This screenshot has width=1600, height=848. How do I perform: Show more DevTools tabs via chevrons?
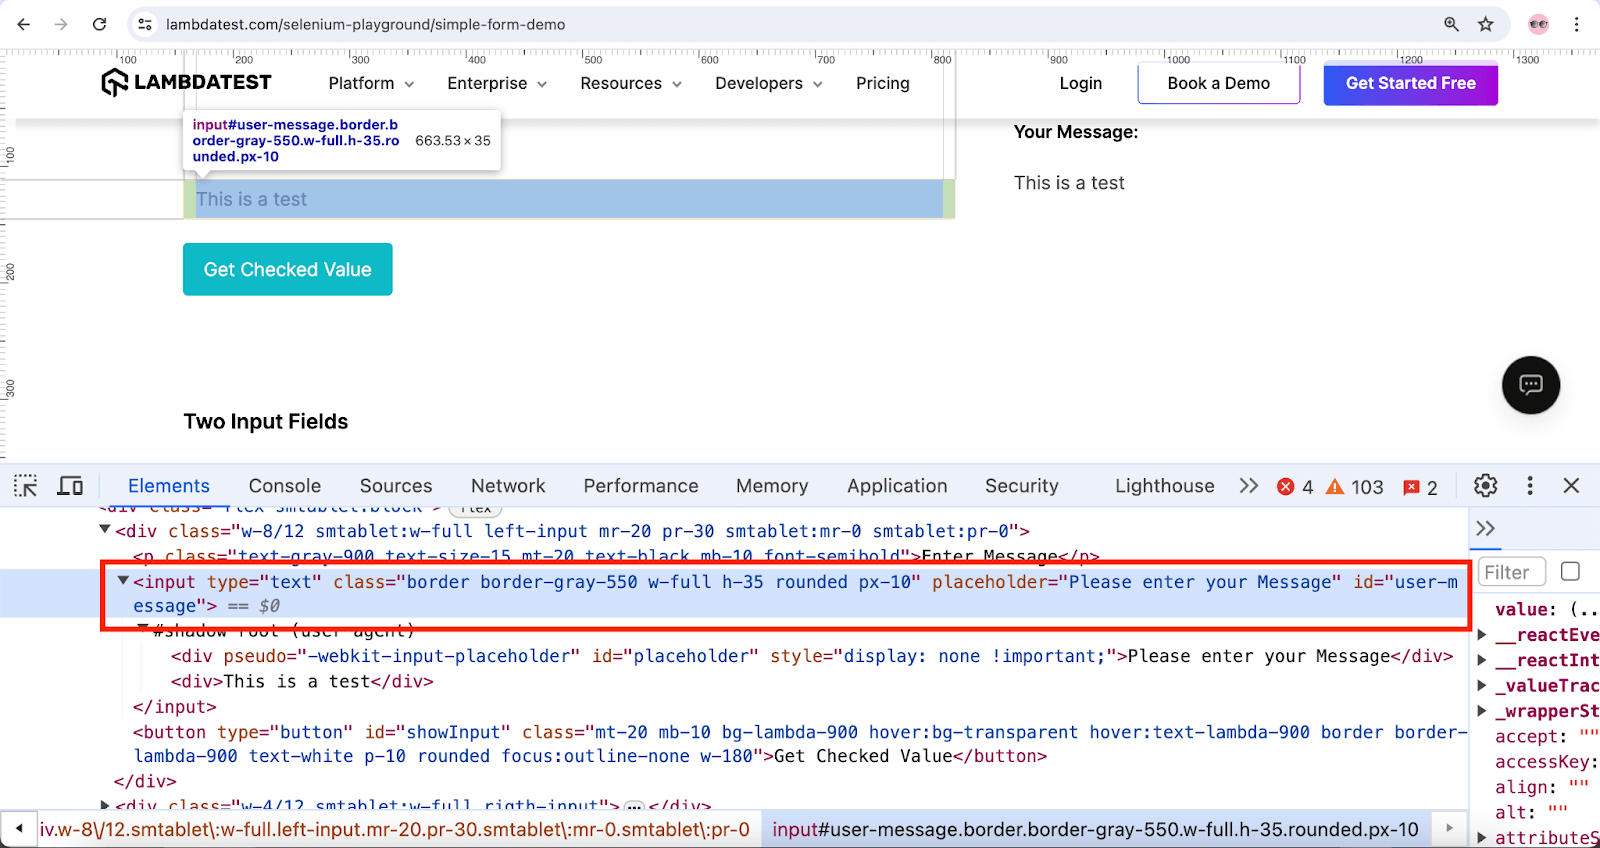coord(1249,486)
